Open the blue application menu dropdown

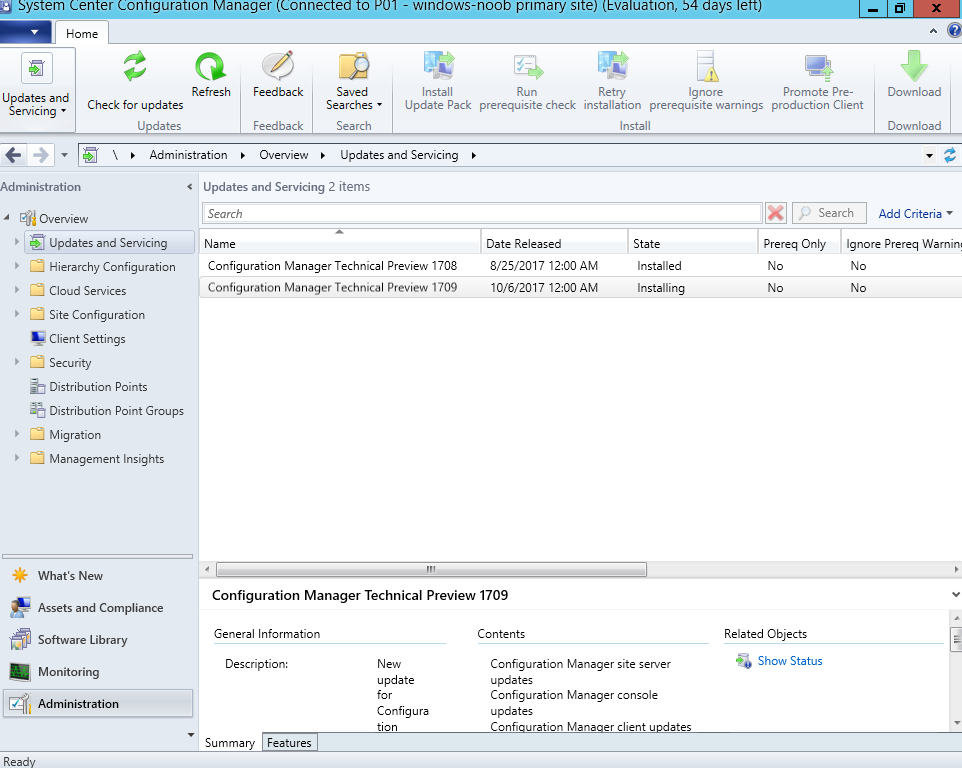[x=25, y=32]
